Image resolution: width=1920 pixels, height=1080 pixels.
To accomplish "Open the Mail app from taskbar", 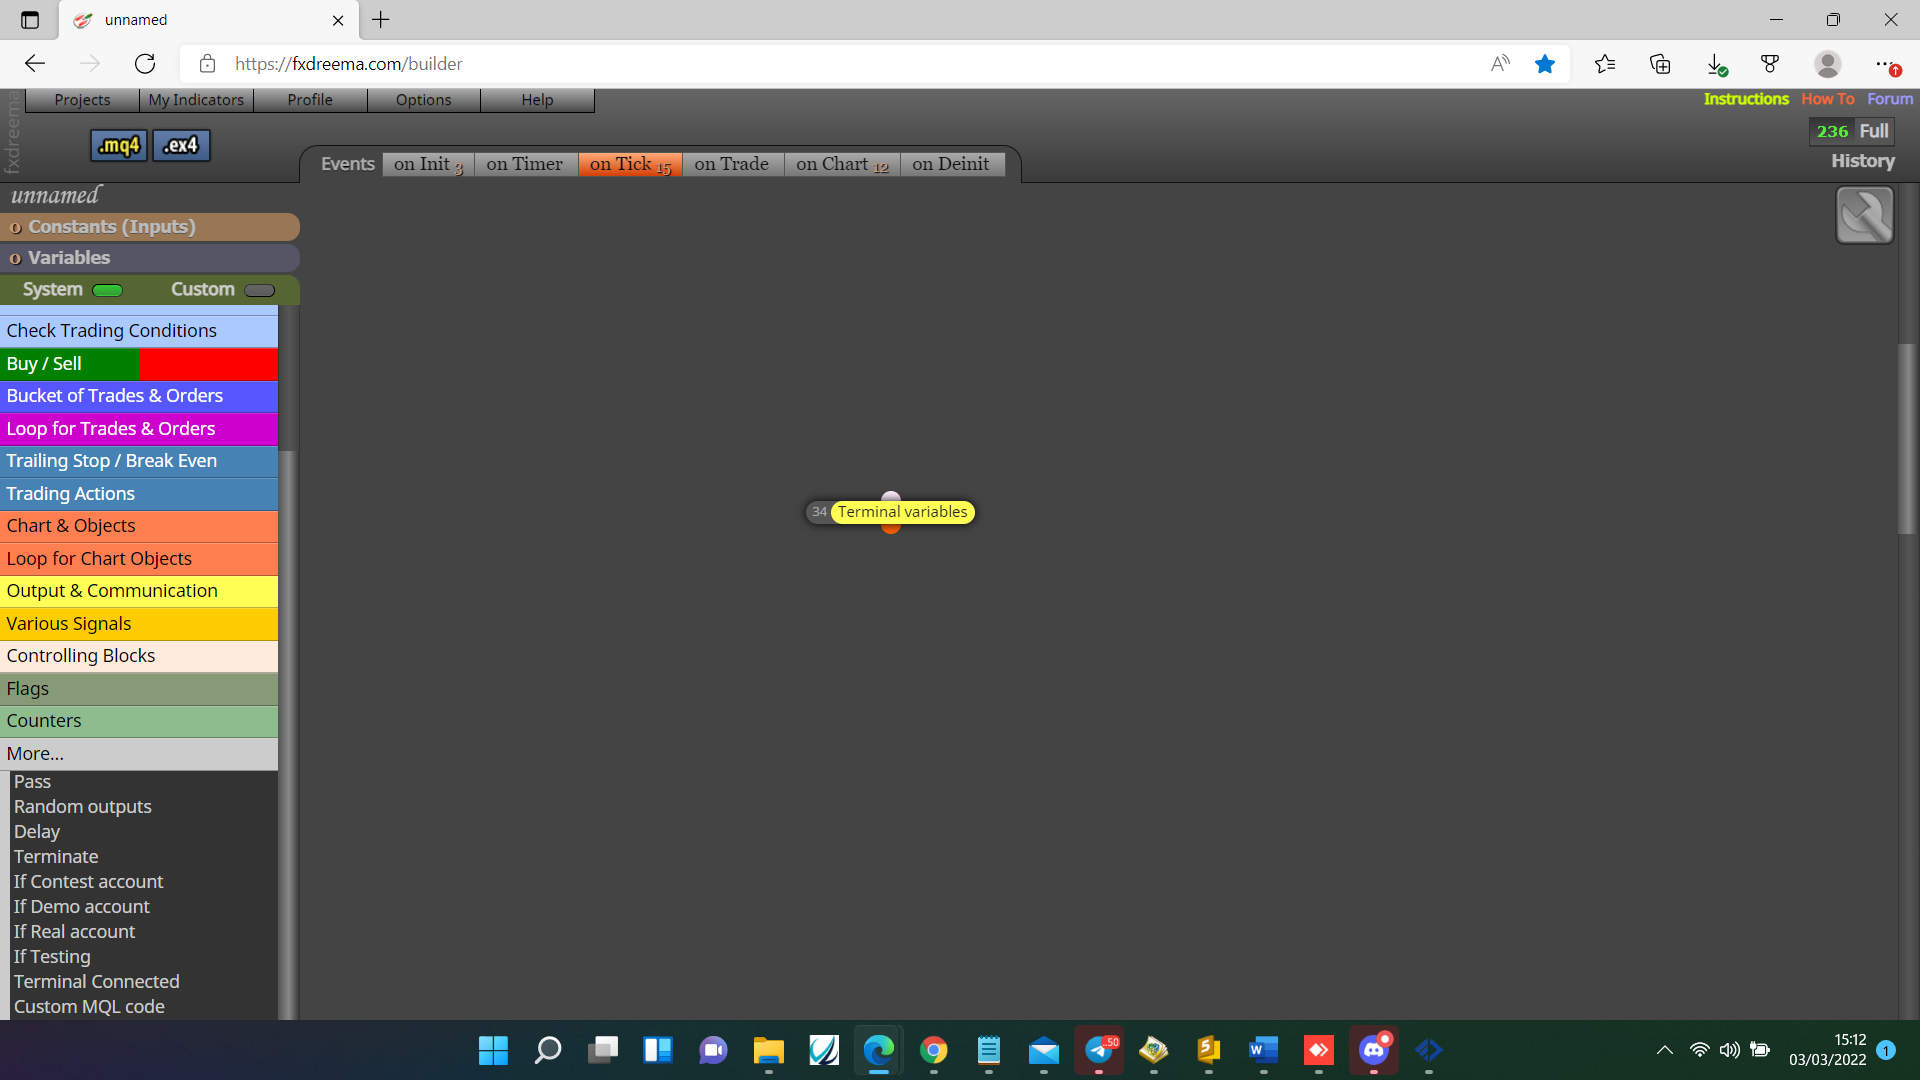I will pyautogui.click(x=1044, y=1050).
